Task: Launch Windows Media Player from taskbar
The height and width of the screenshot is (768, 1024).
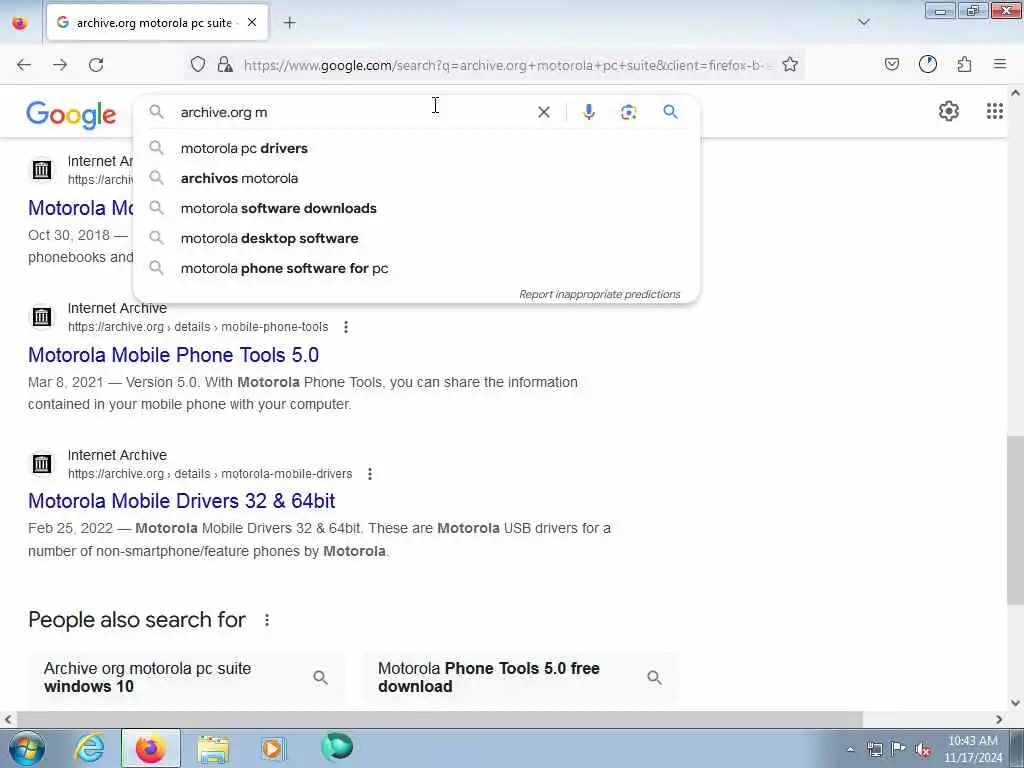Action: point(274,748)
